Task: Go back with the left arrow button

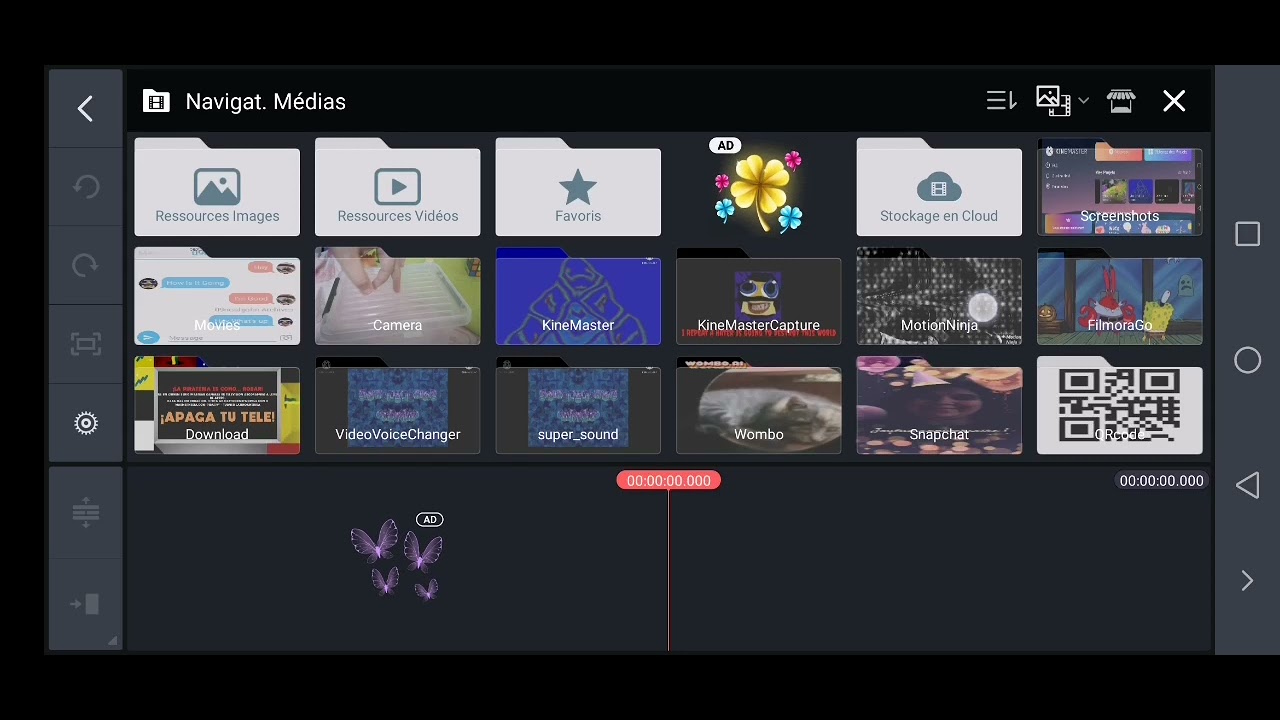Action: click(x=85, y=108)
